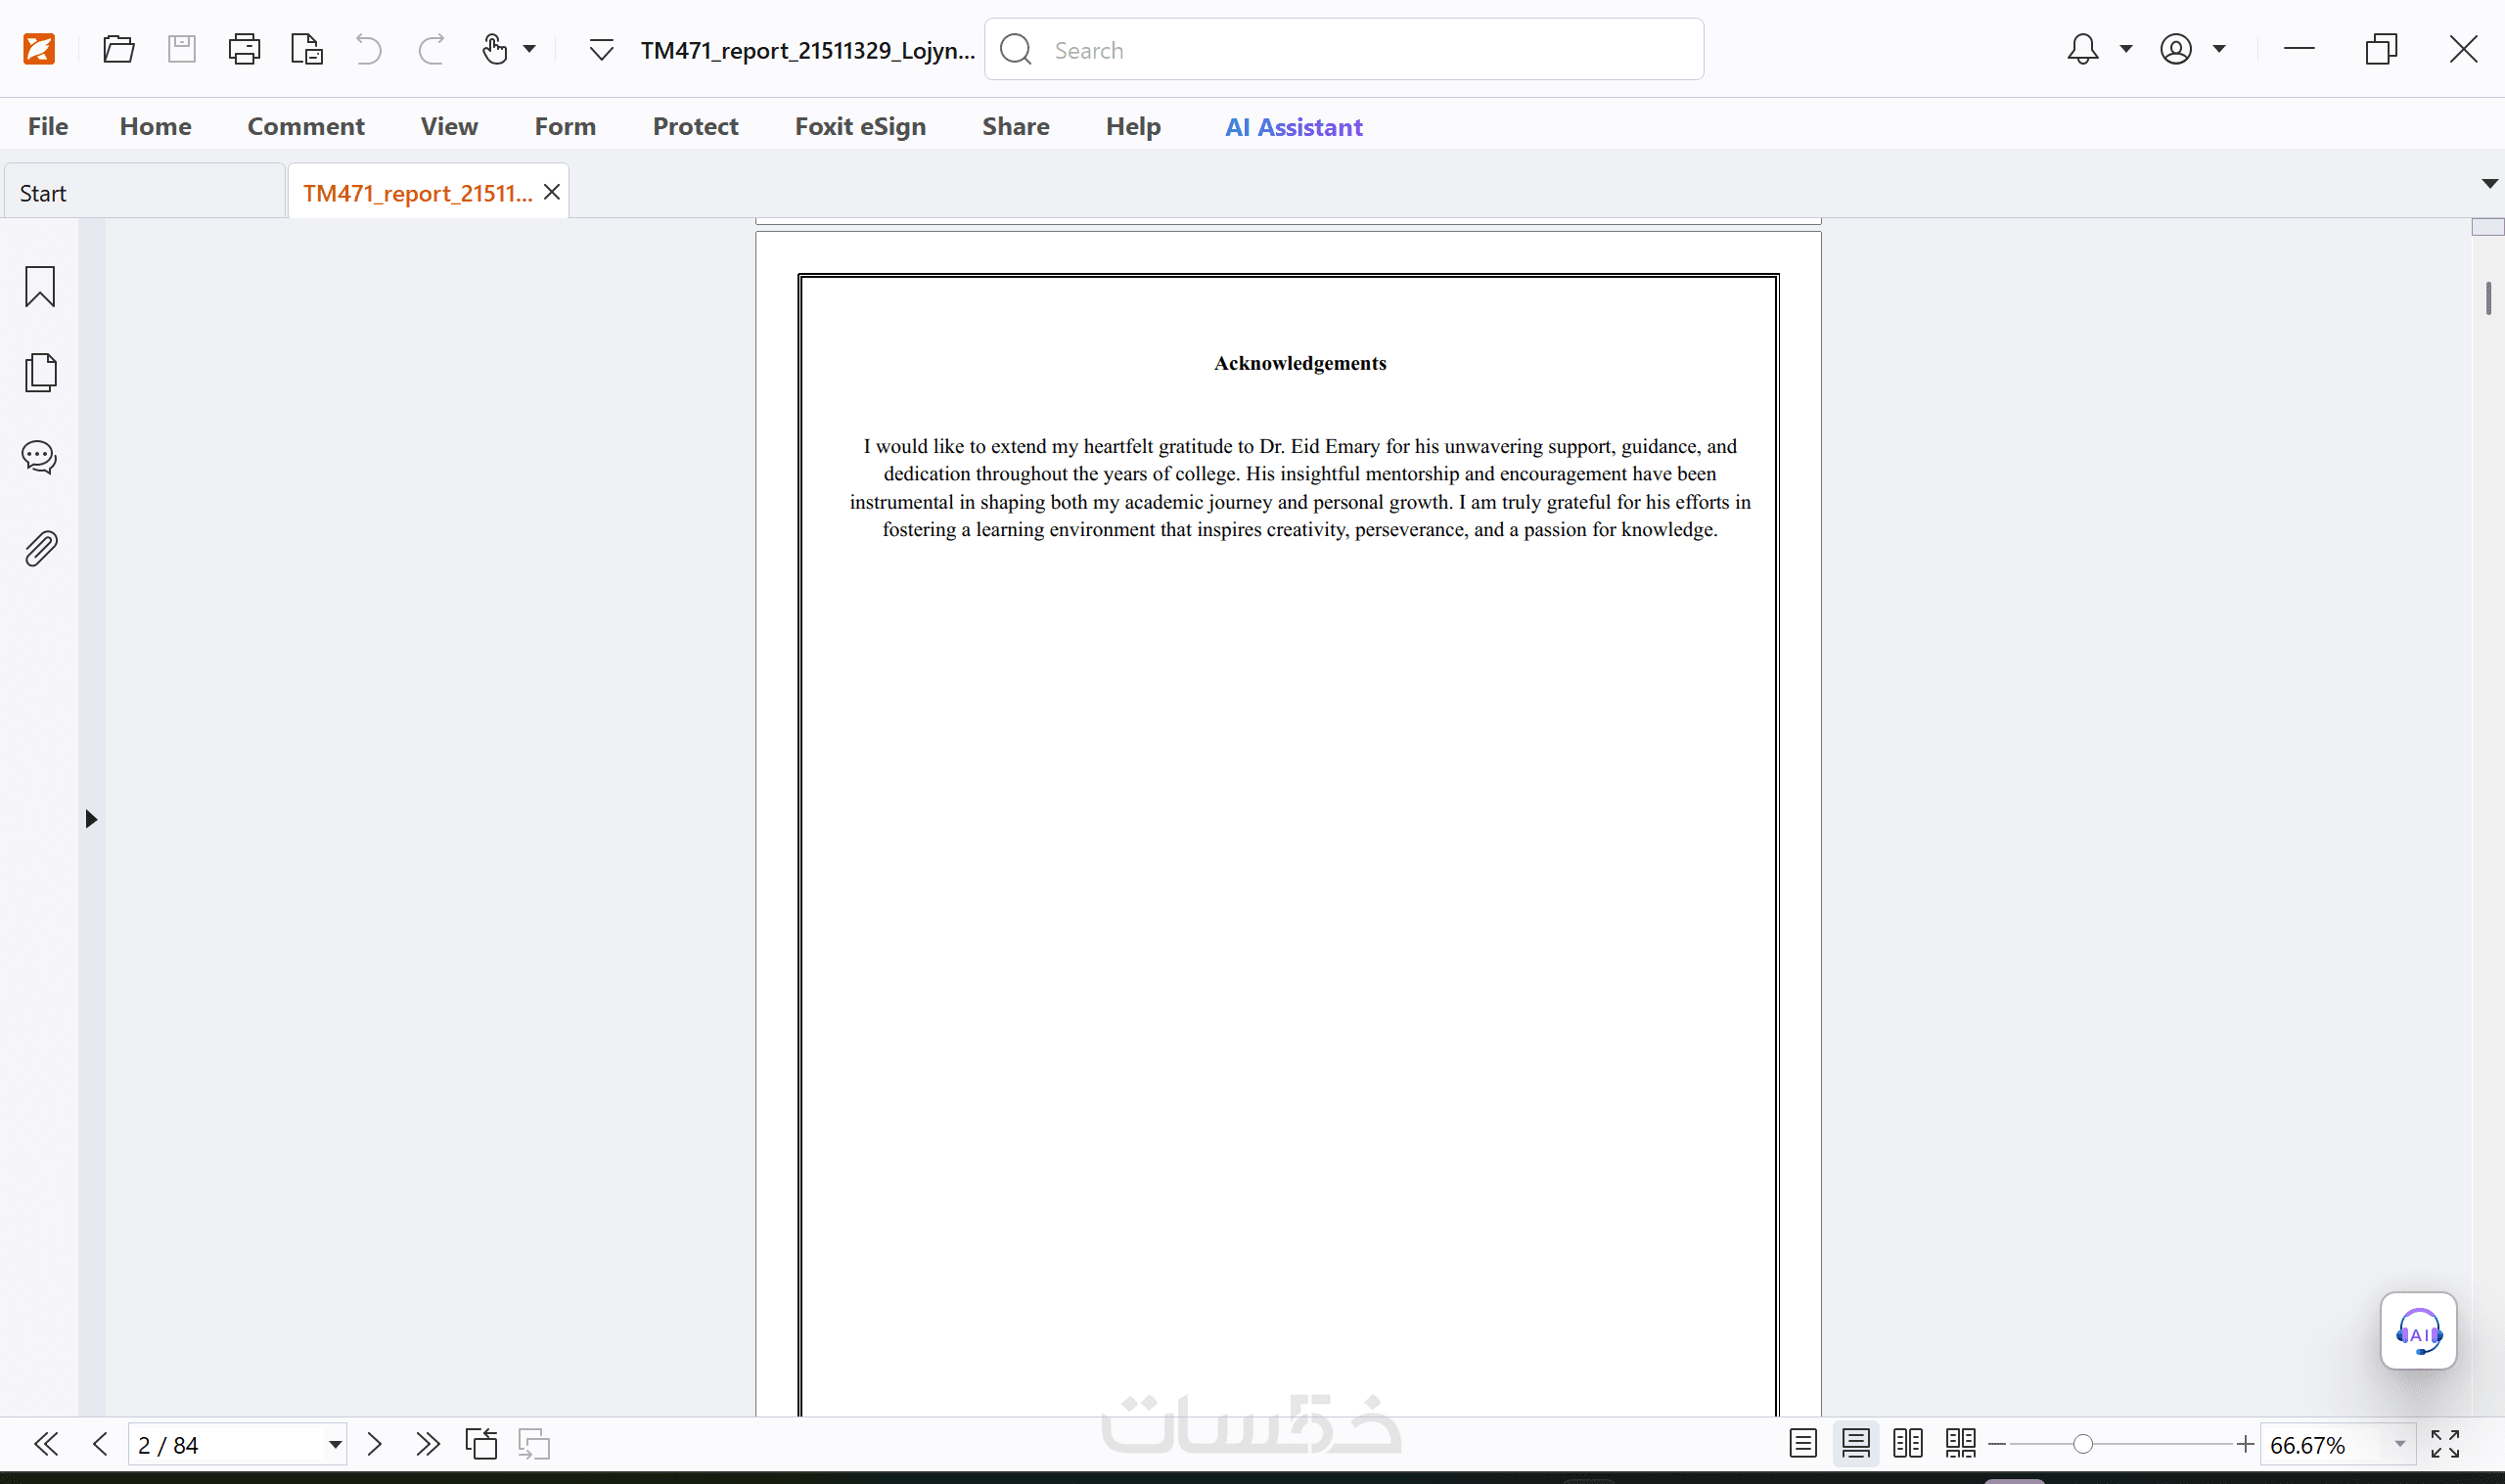The width and height of the screenshot is (2505, 1484).
Task: Open the Bookmarks panel icon
Action: 40,287
